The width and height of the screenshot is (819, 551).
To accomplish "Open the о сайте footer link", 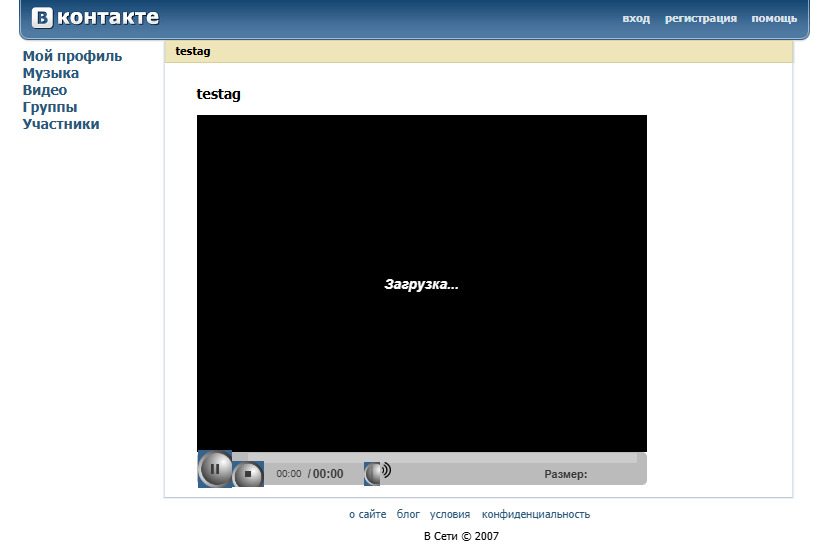I will coord(367,514).
